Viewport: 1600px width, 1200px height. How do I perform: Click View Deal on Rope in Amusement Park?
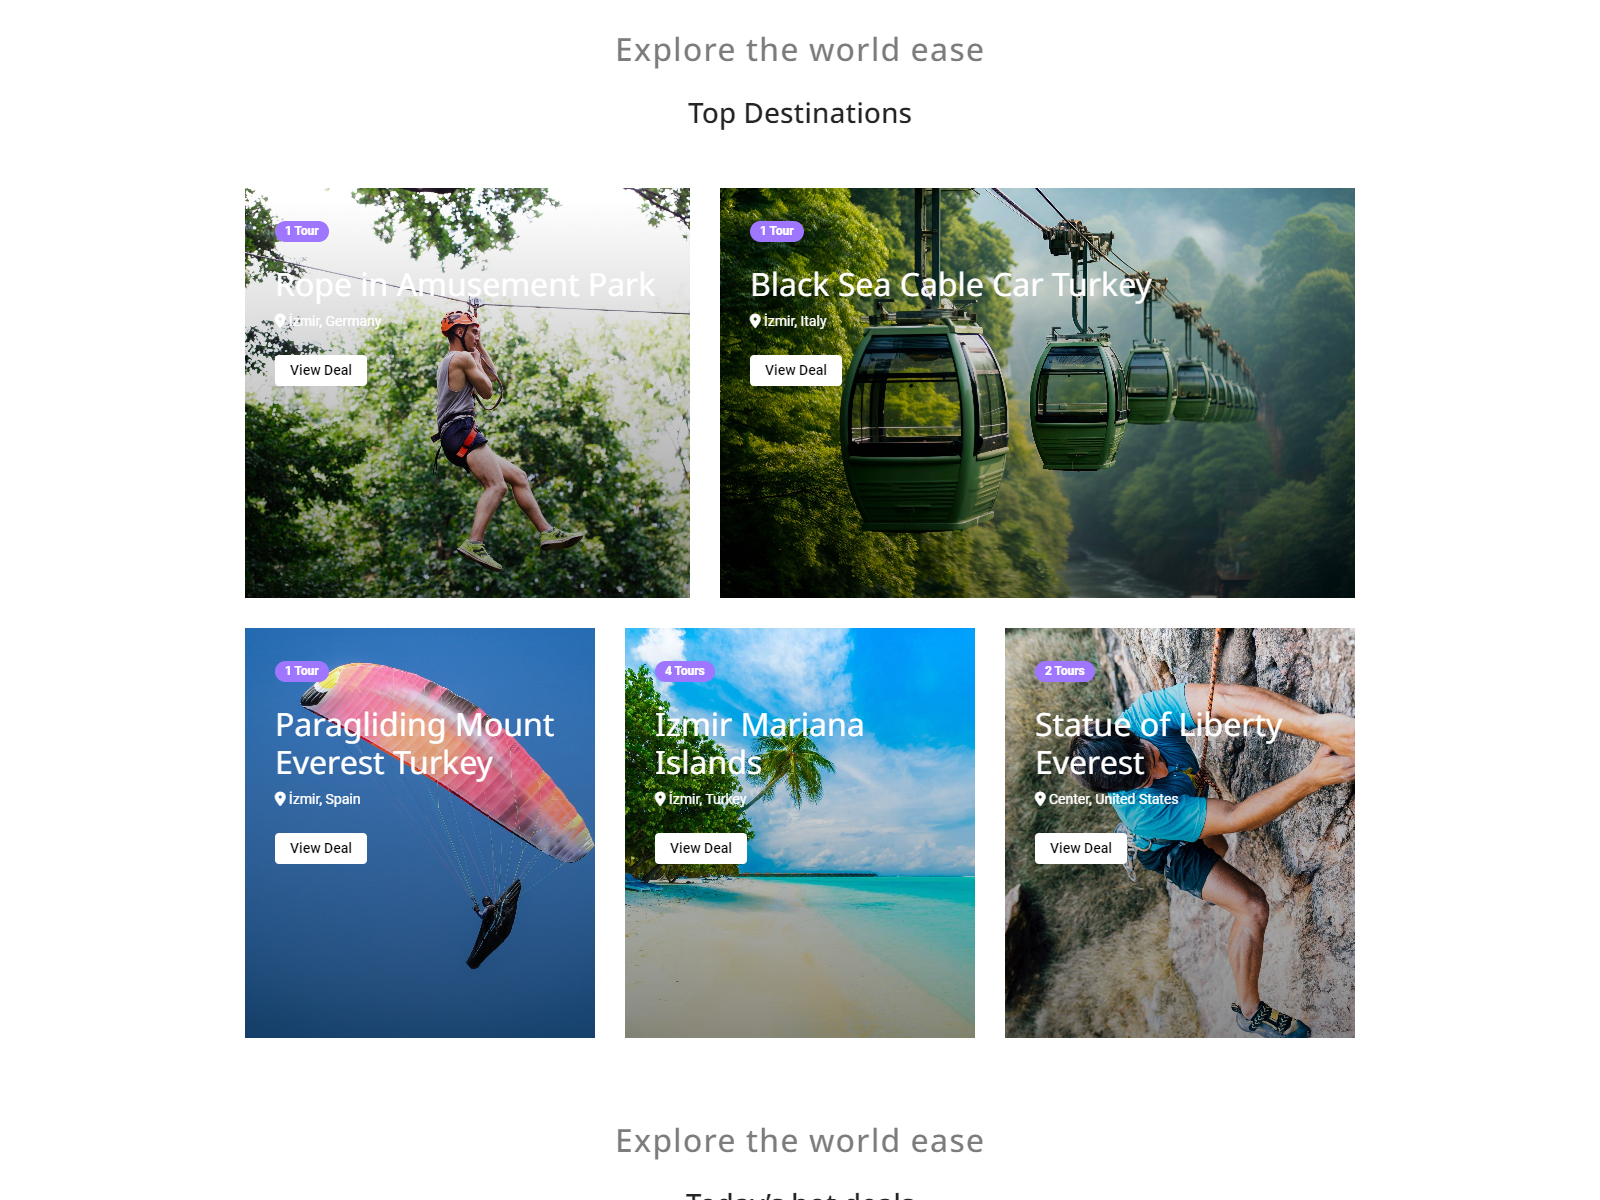(321, 370)
